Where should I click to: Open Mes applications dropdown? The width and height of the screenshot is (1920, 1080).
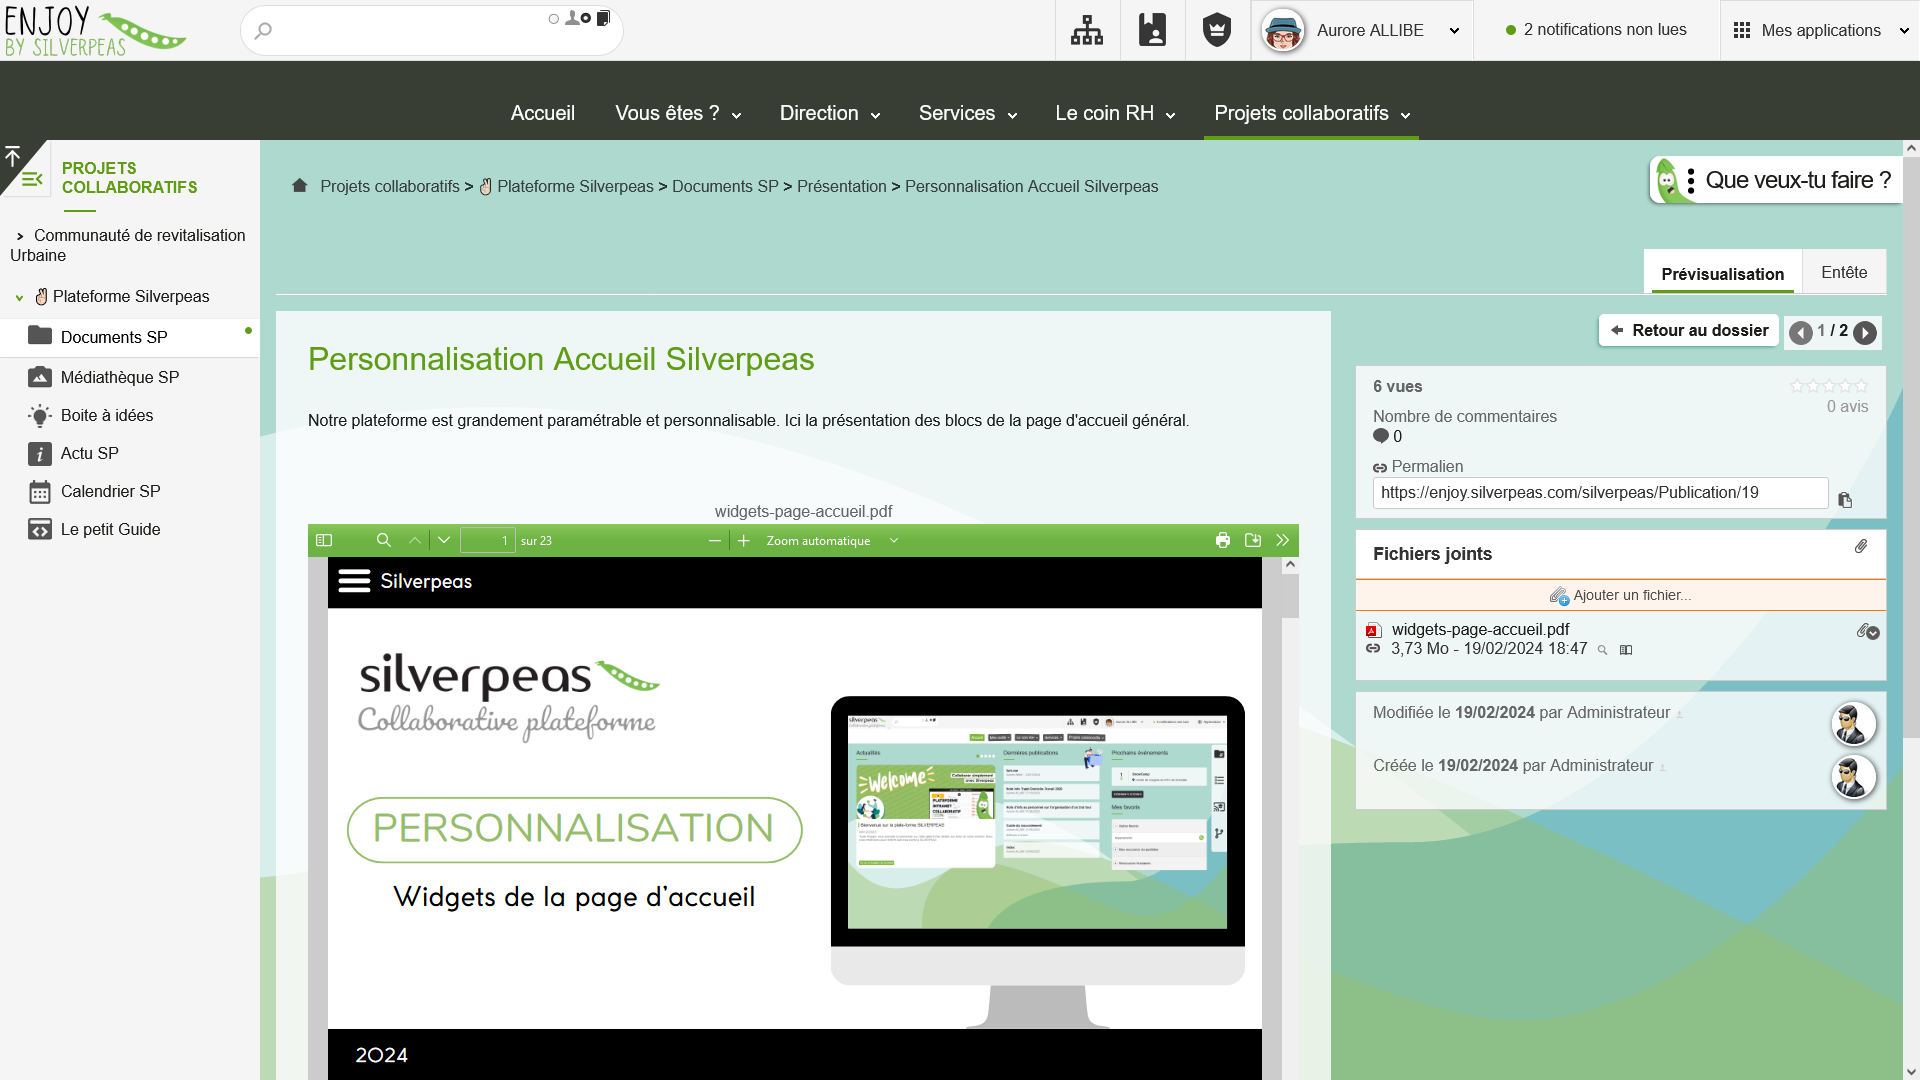(1820, 30)
